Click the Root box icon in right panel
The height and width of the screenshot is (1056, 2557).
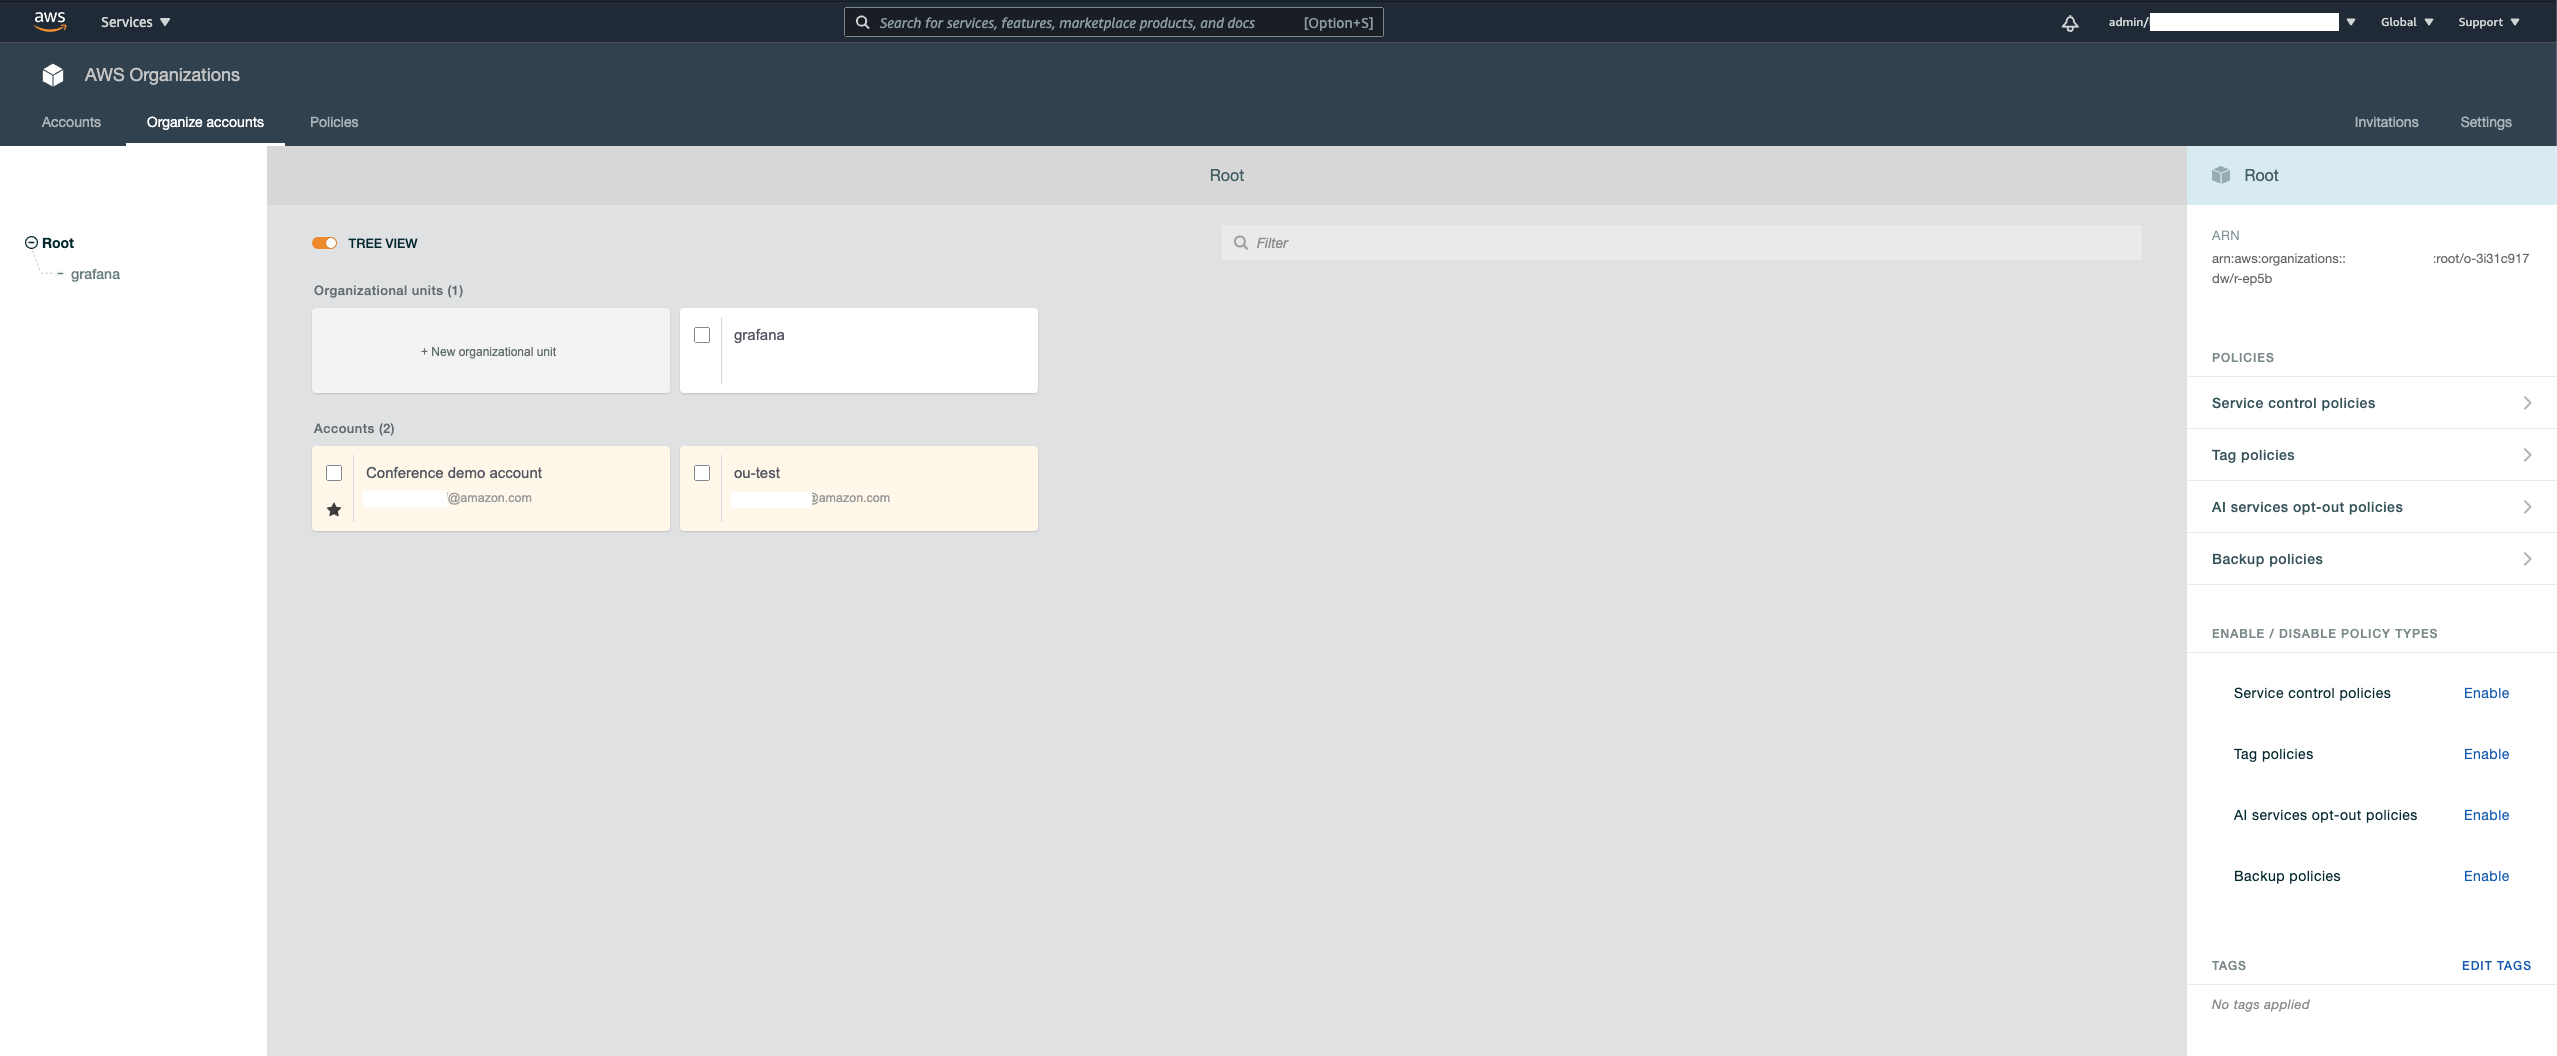pos(2222,174)
